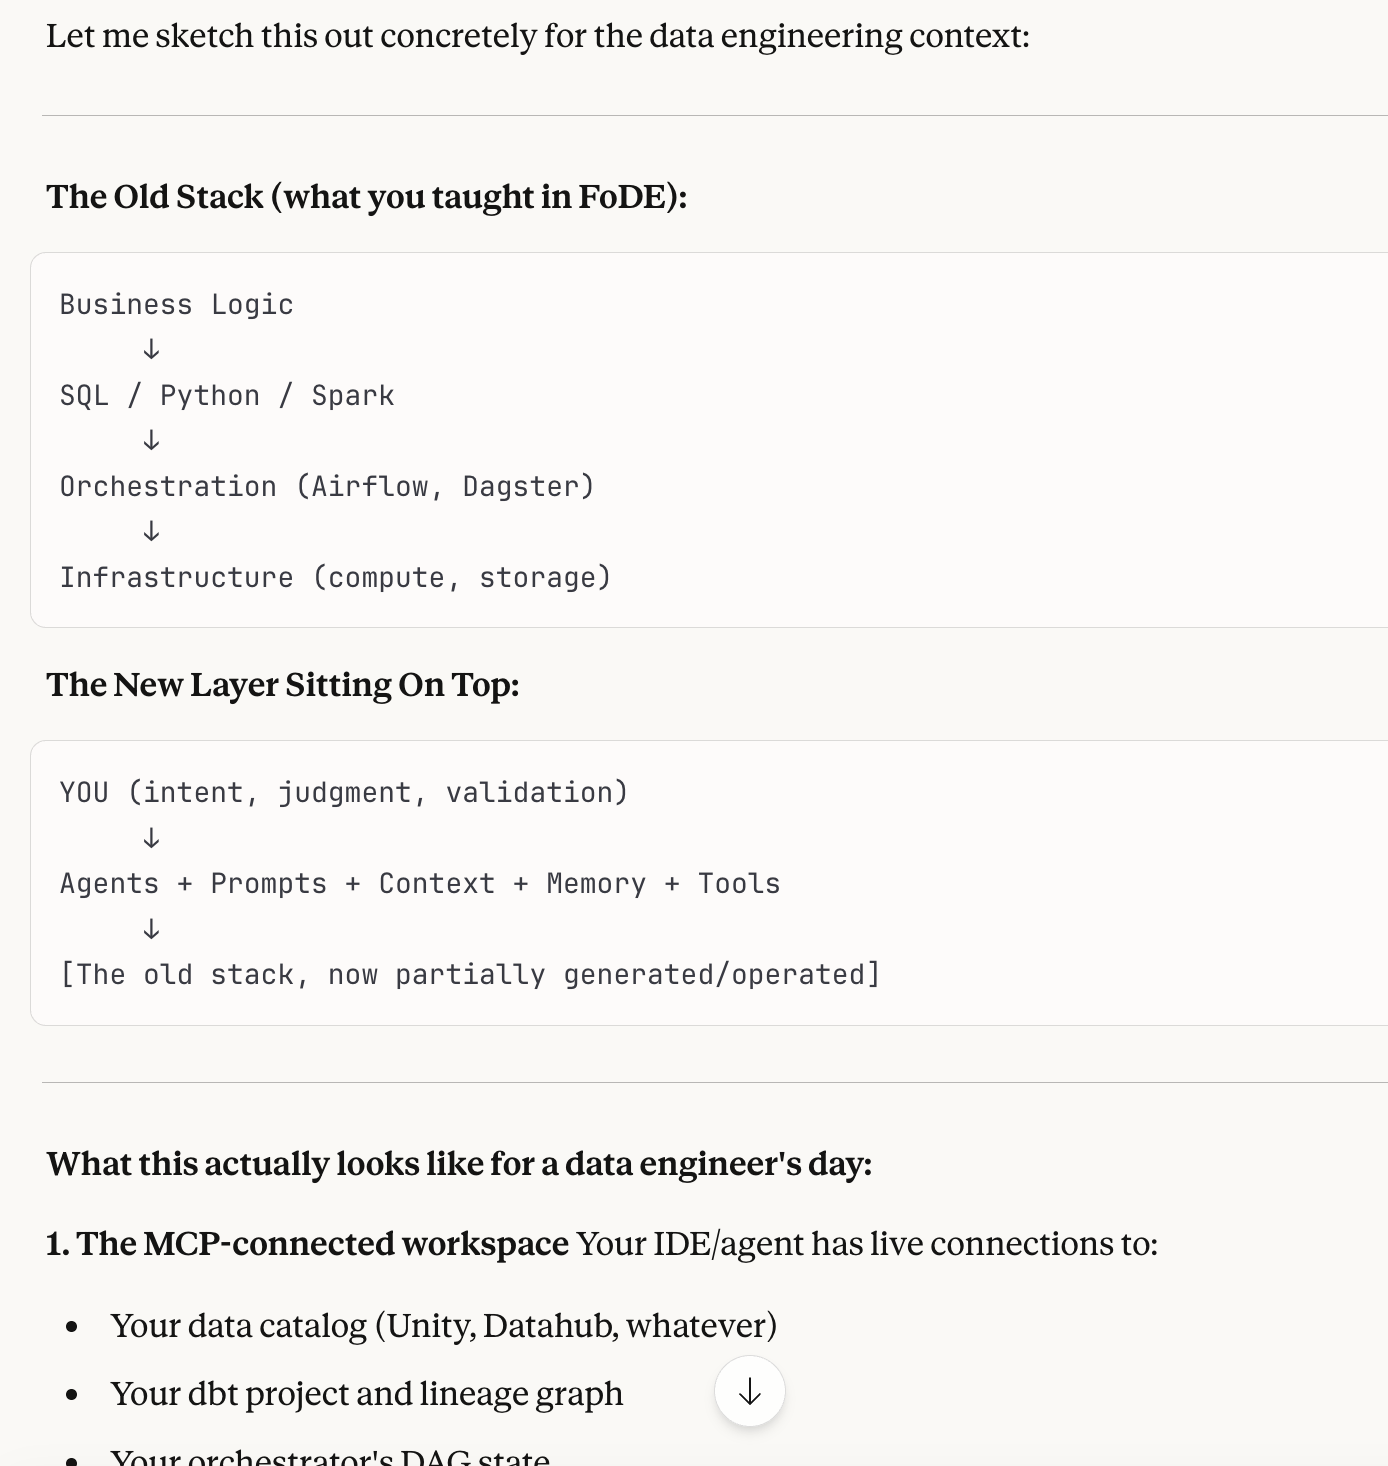Click the scroll-to-bottom arrow button

coord(750,1391)
